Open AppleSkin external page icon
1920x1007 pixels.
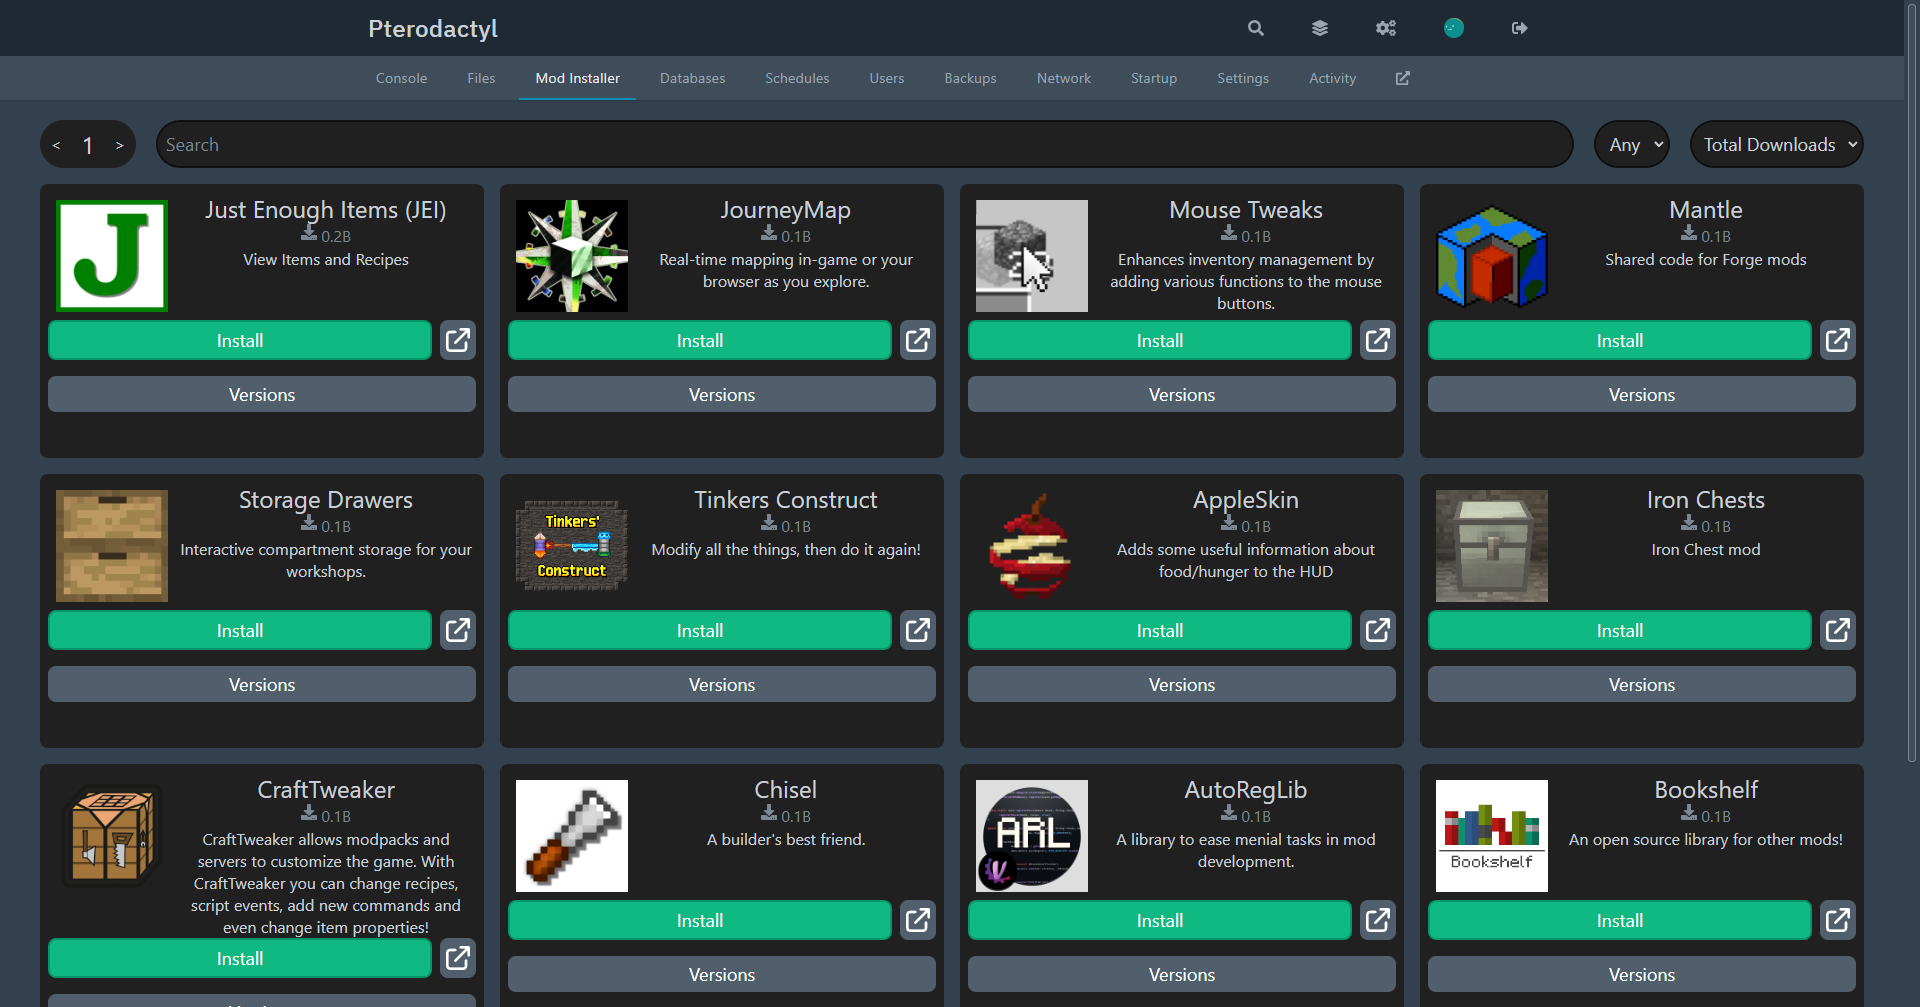1378,630
